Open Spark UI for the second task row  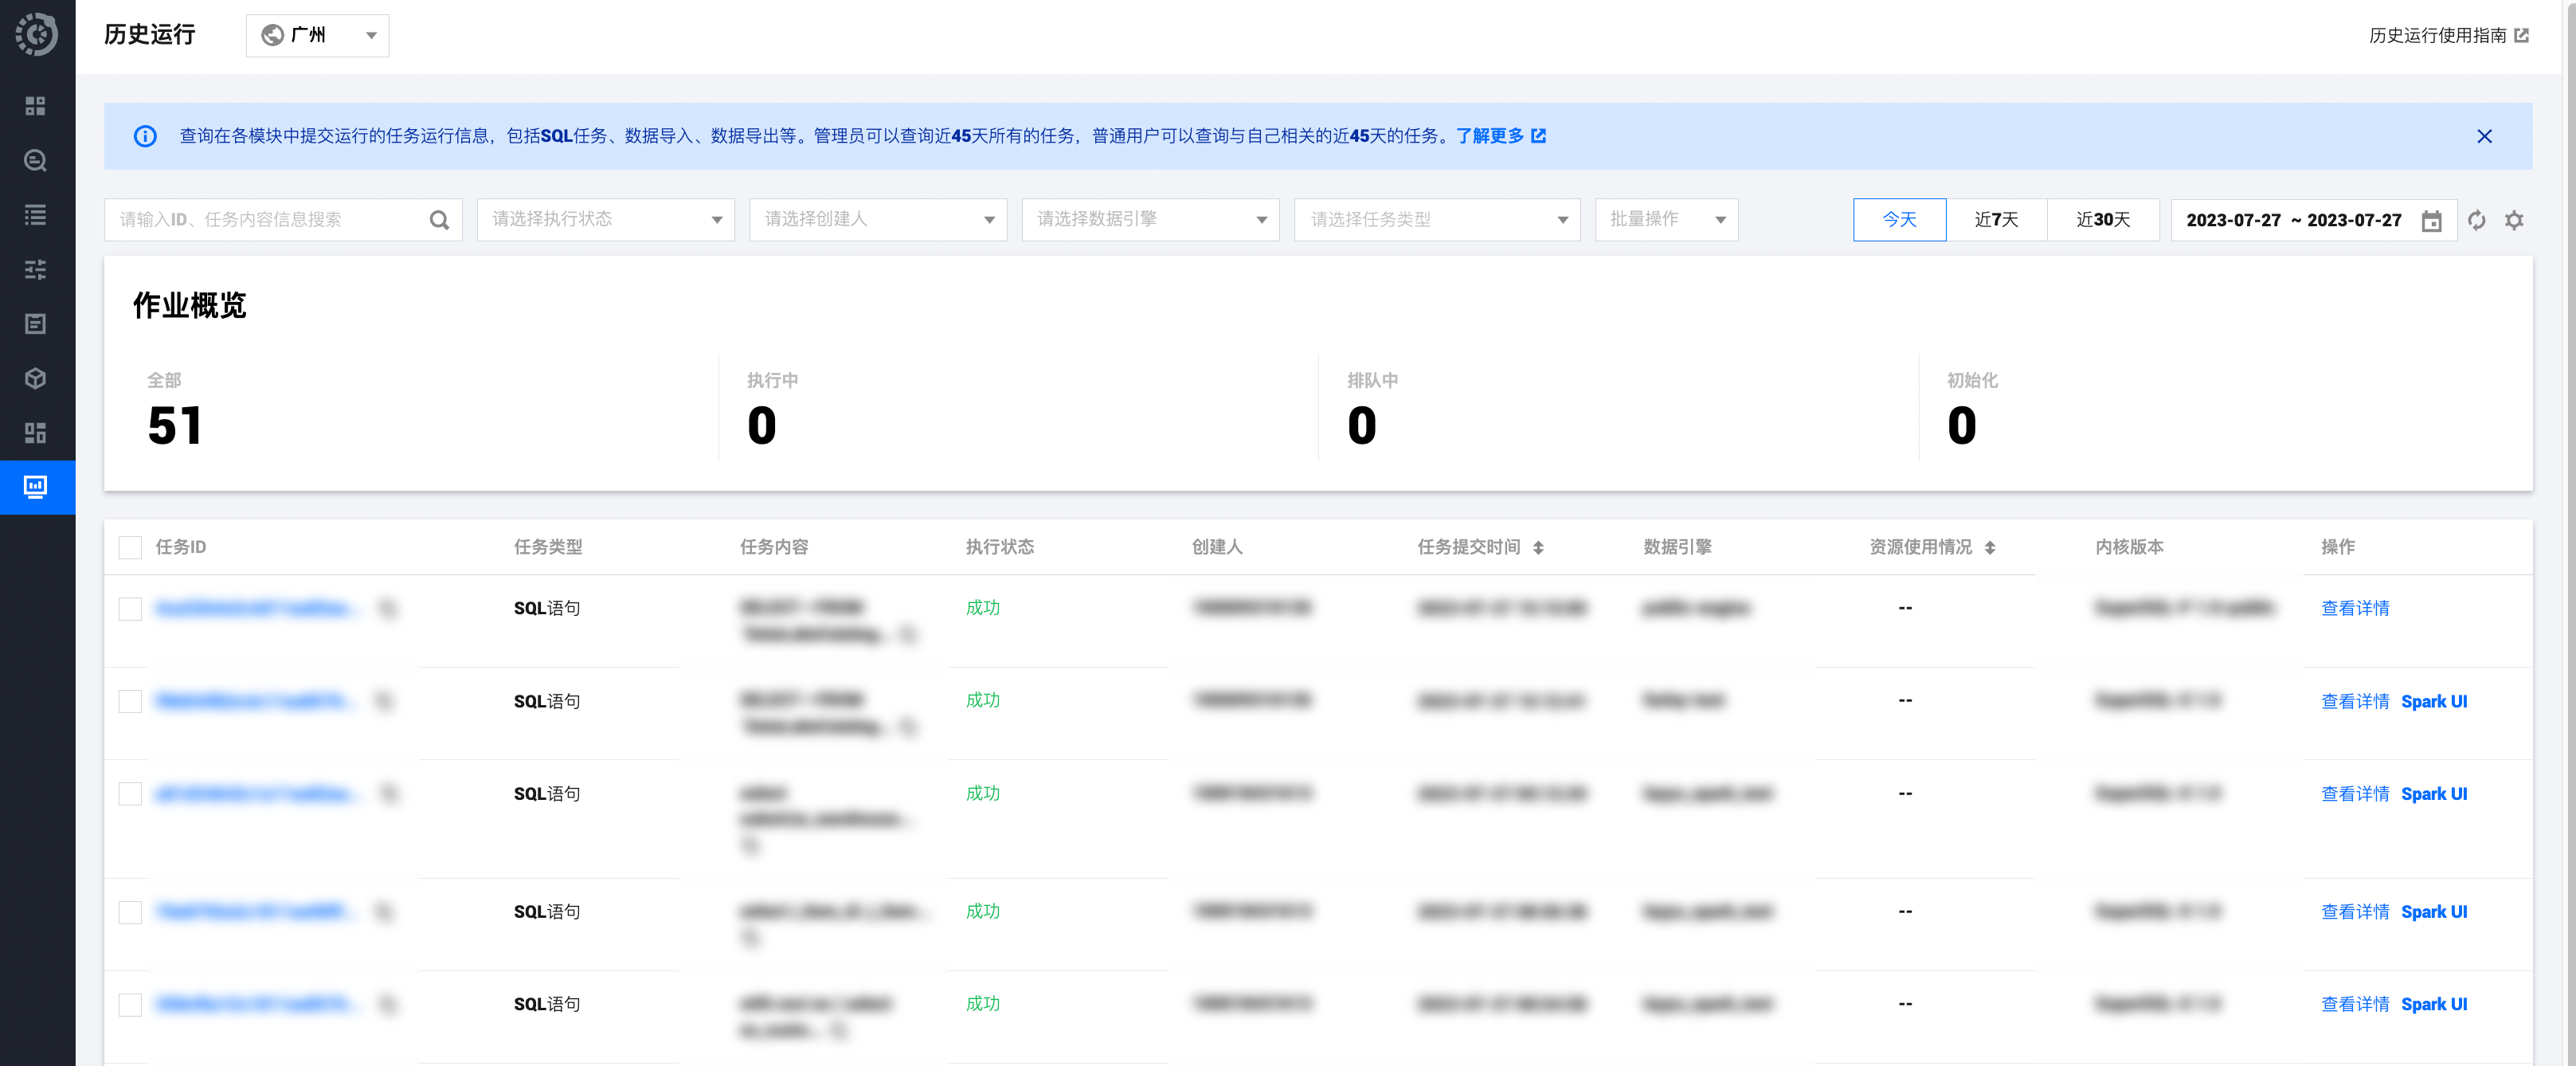(x=2433, y=702)
